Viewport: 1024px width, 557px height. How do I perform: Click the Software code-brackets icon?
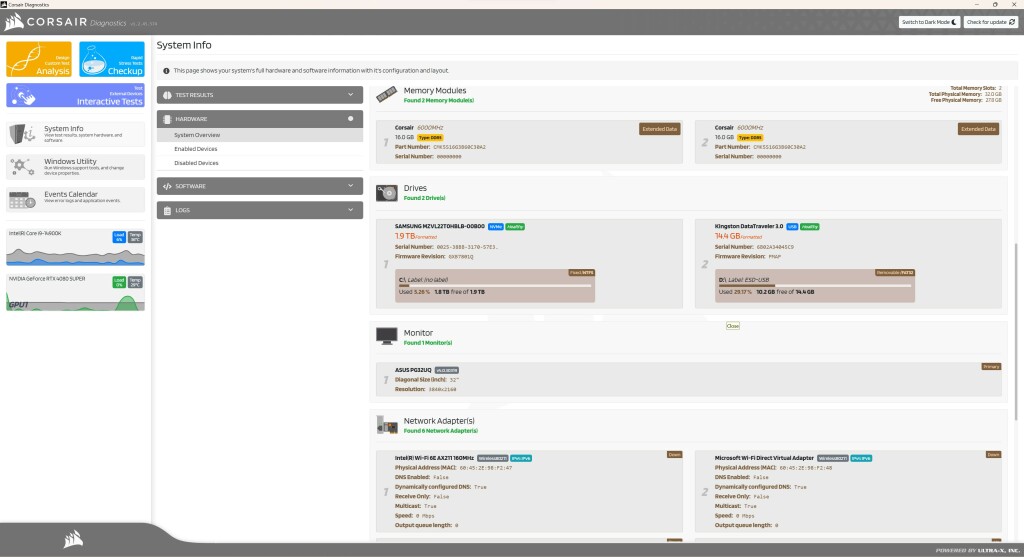point(167,187)
